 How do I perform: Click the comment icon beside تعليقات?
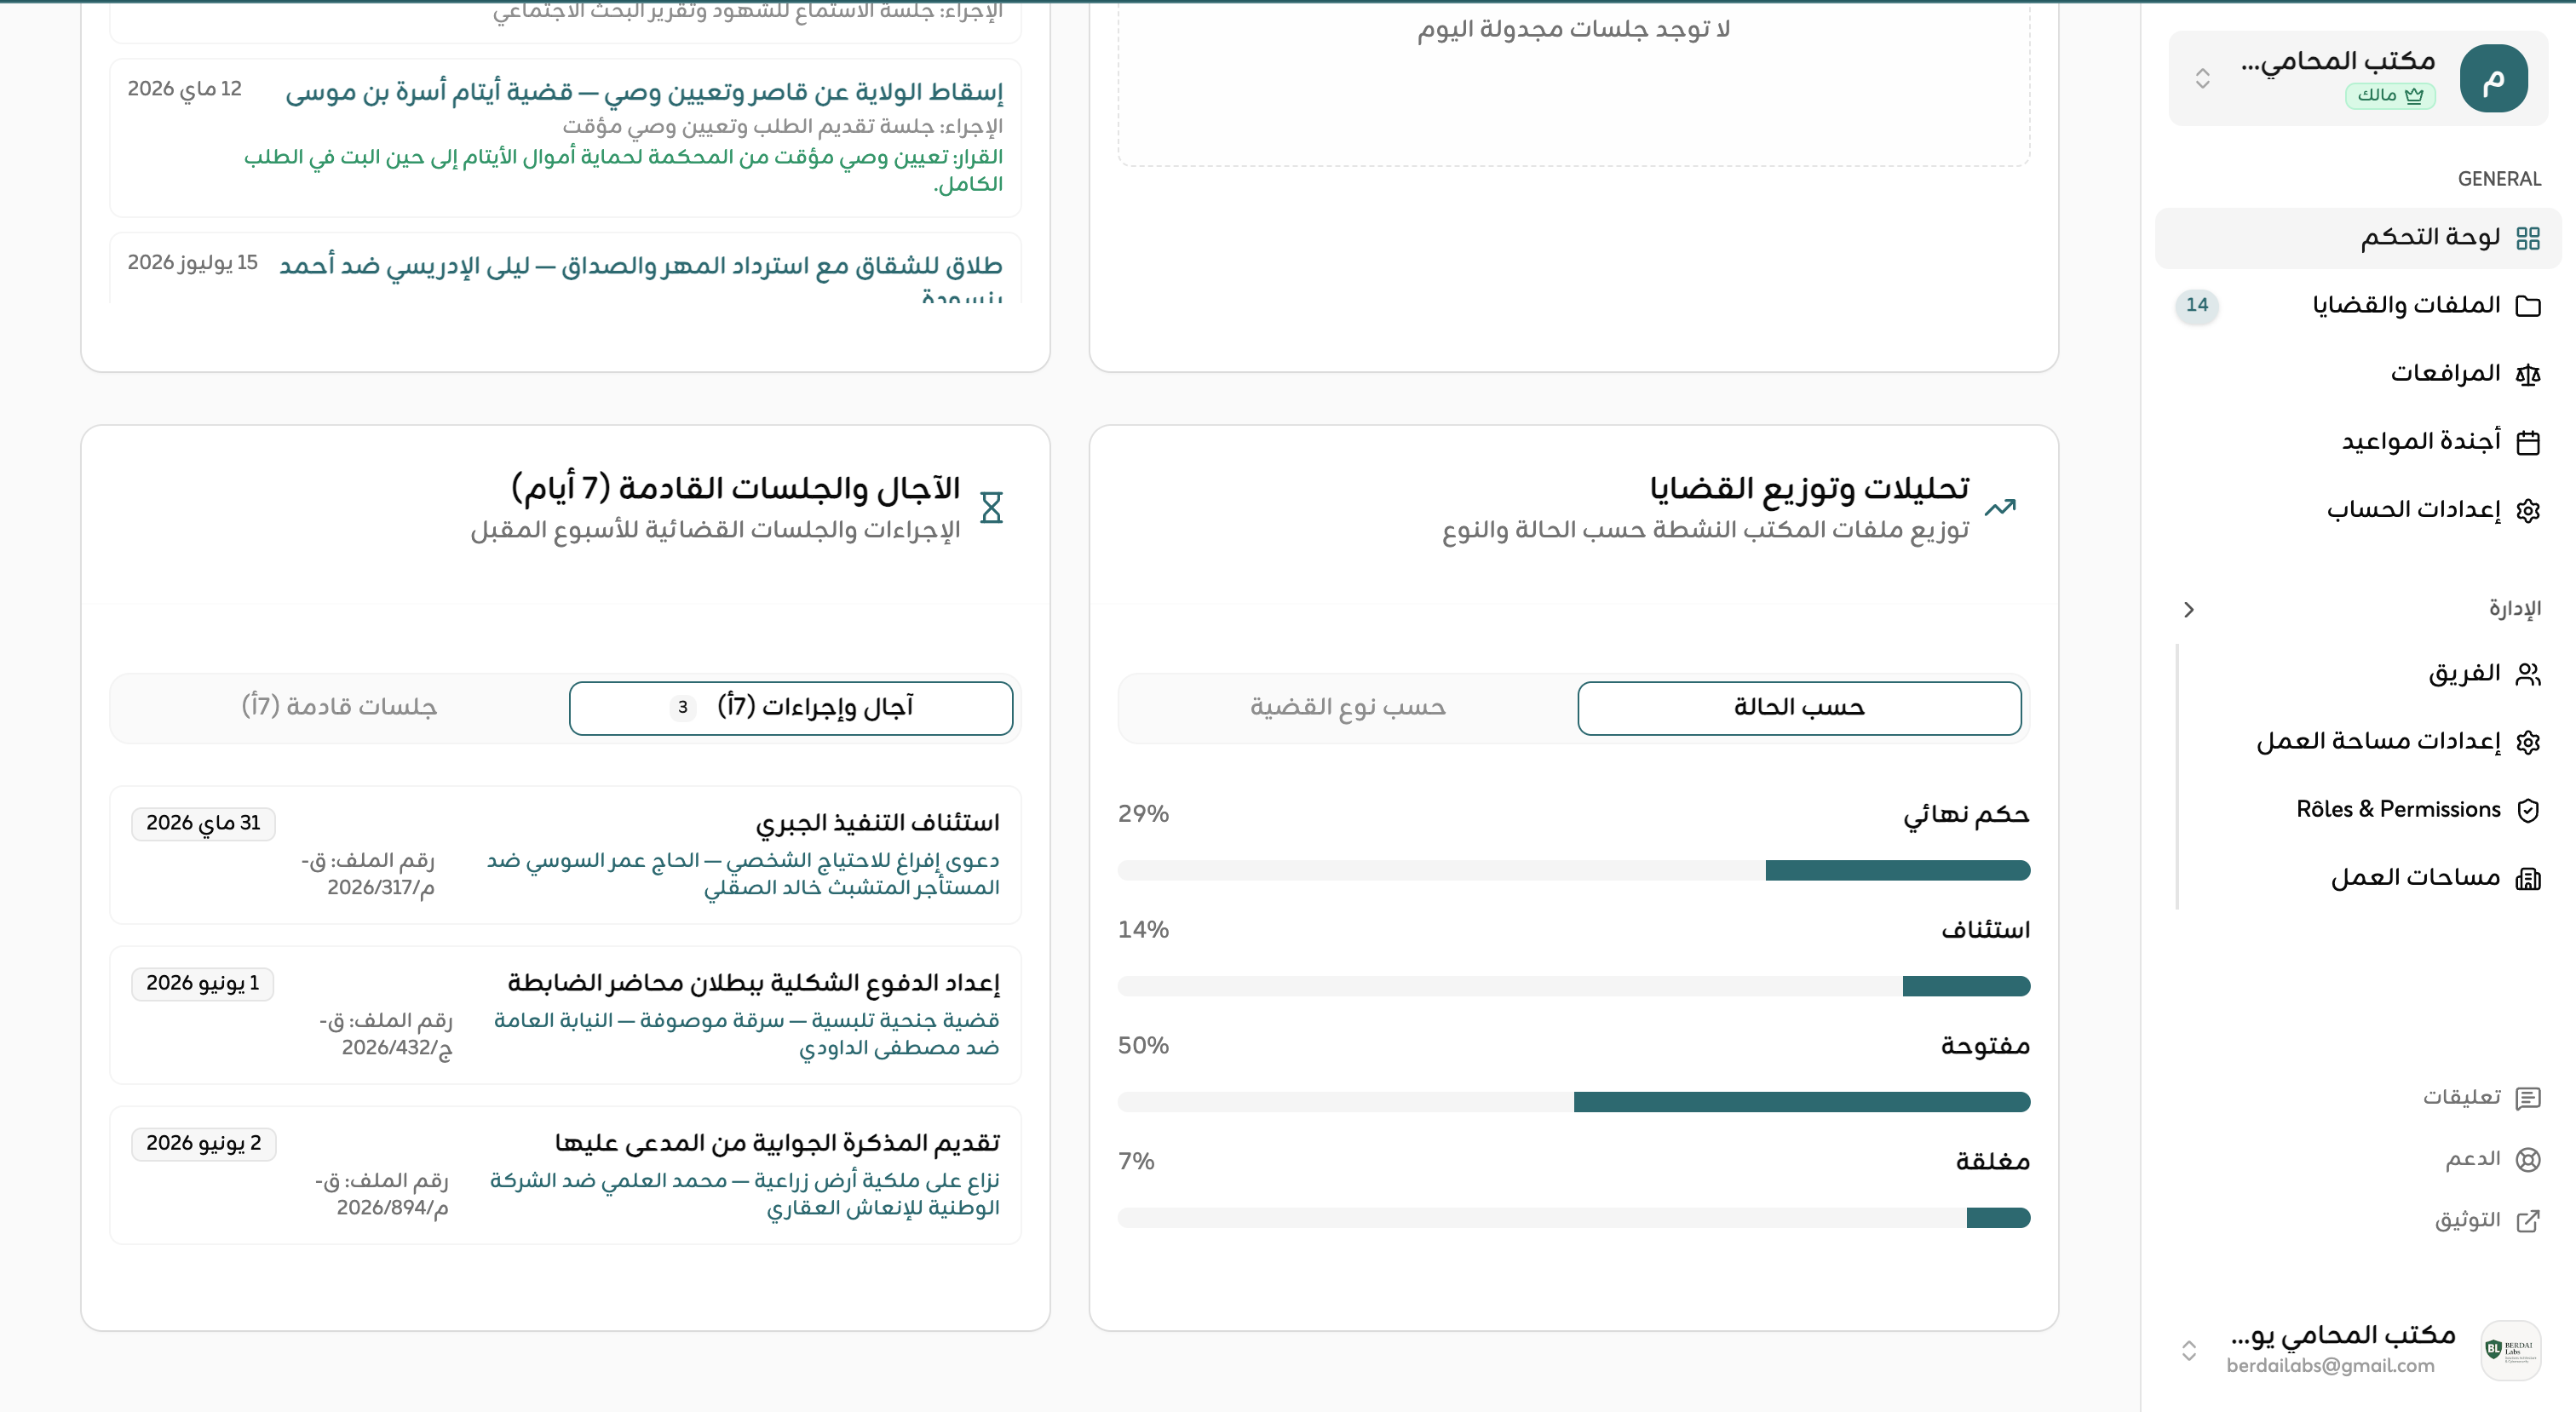point(2527,1098)
